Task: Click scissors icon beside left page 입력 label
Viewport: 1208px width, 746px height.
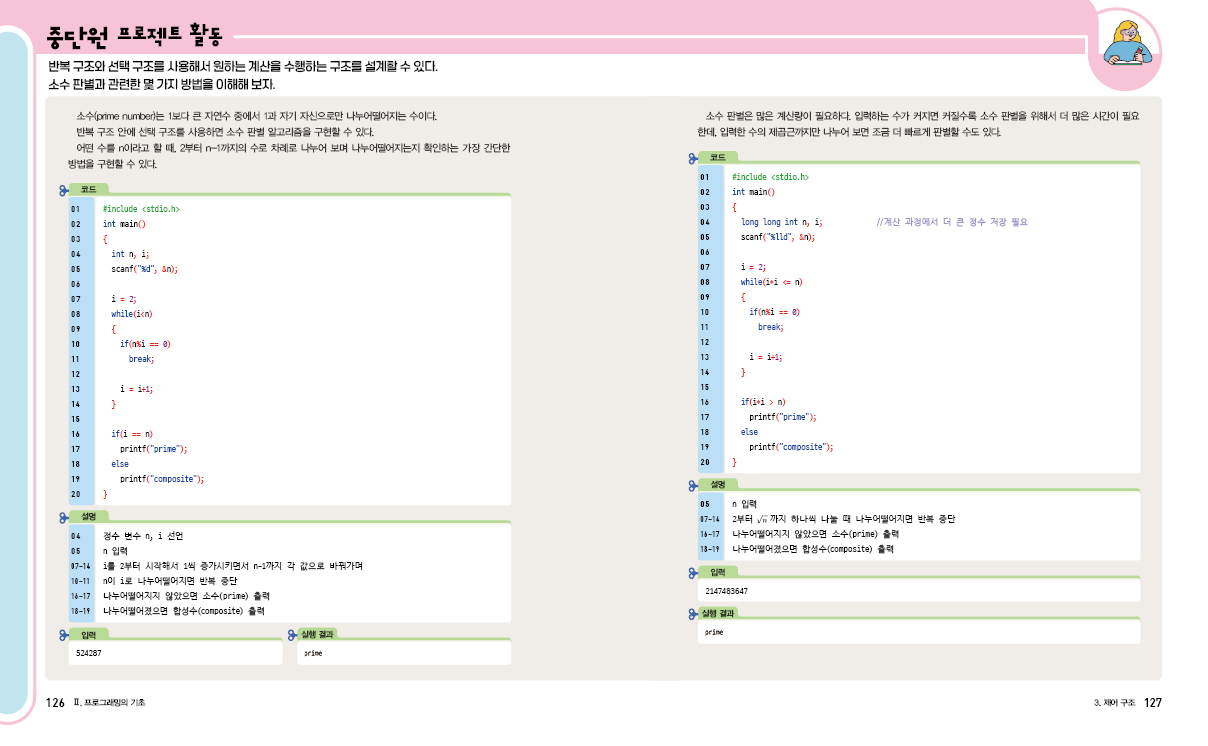Action: (x=66, y=634)
